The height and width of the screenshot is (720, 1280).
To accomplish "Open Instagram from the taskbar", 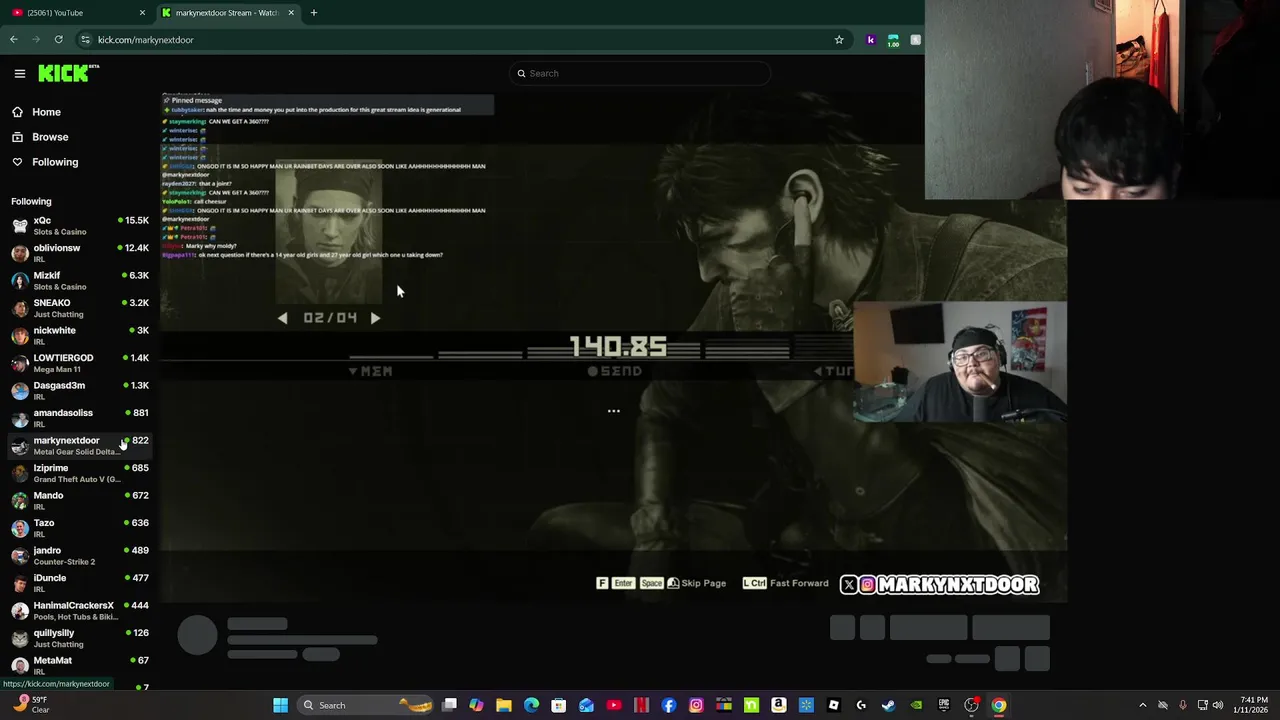I will (696, 705).
